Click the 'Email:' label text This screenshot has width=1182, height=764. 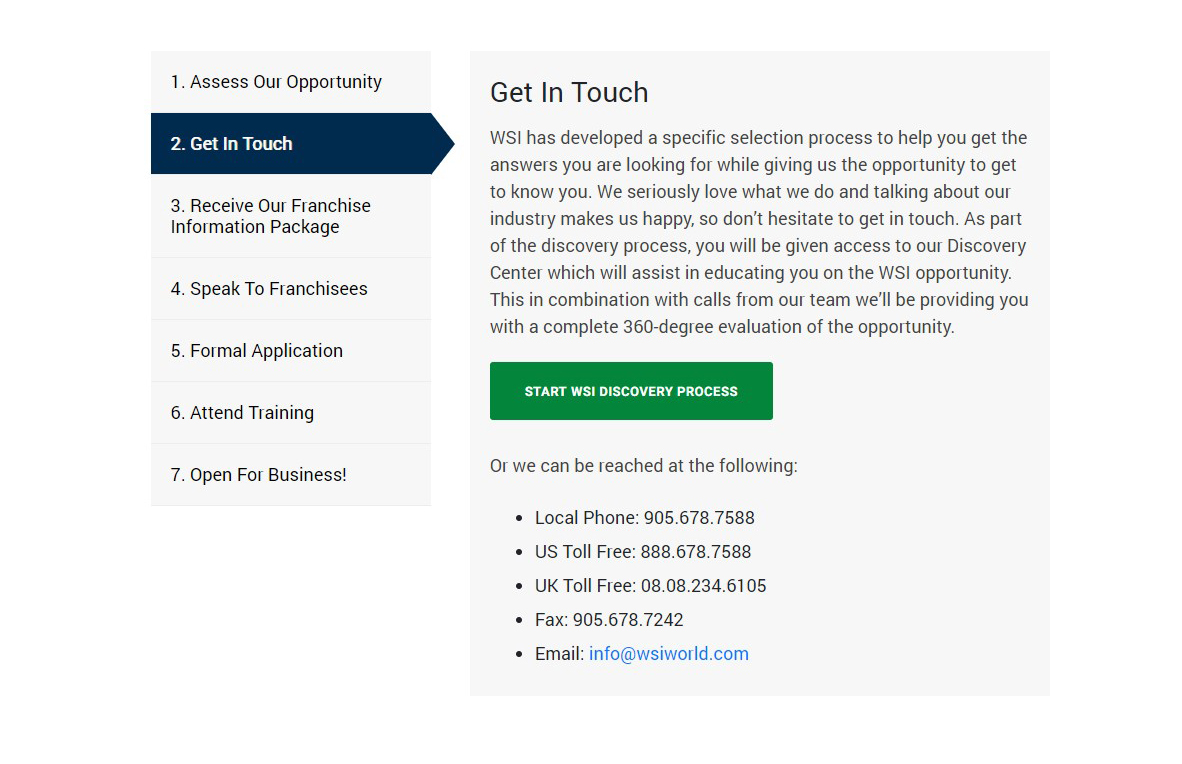coord(559,654)
